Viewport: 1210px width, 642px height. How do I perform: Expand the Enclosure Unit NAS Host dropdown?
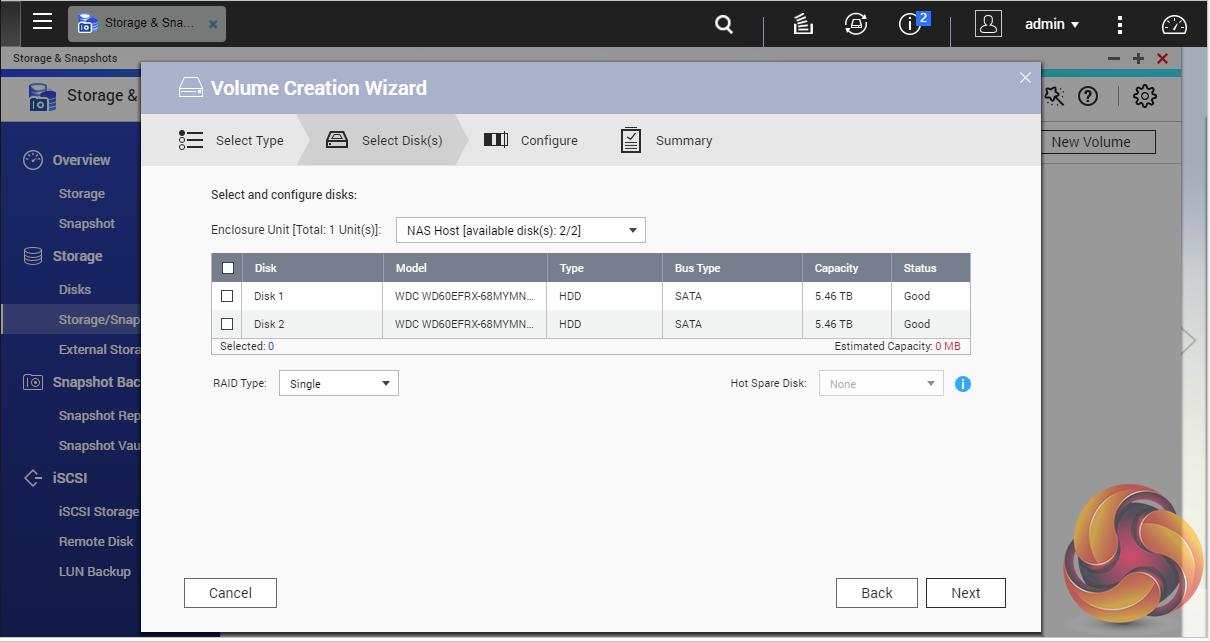tap(521, 231)
